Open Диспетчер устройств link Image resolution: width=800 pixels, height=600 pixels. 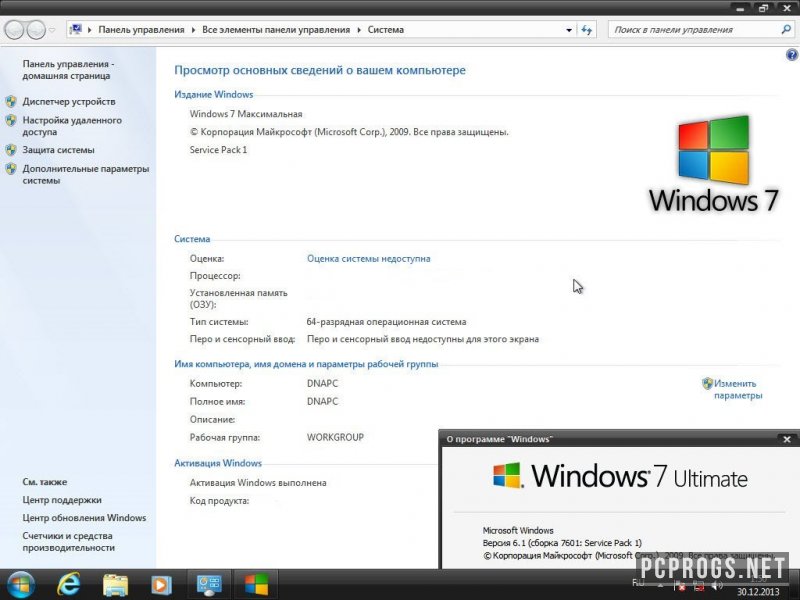tap(69, 102)
